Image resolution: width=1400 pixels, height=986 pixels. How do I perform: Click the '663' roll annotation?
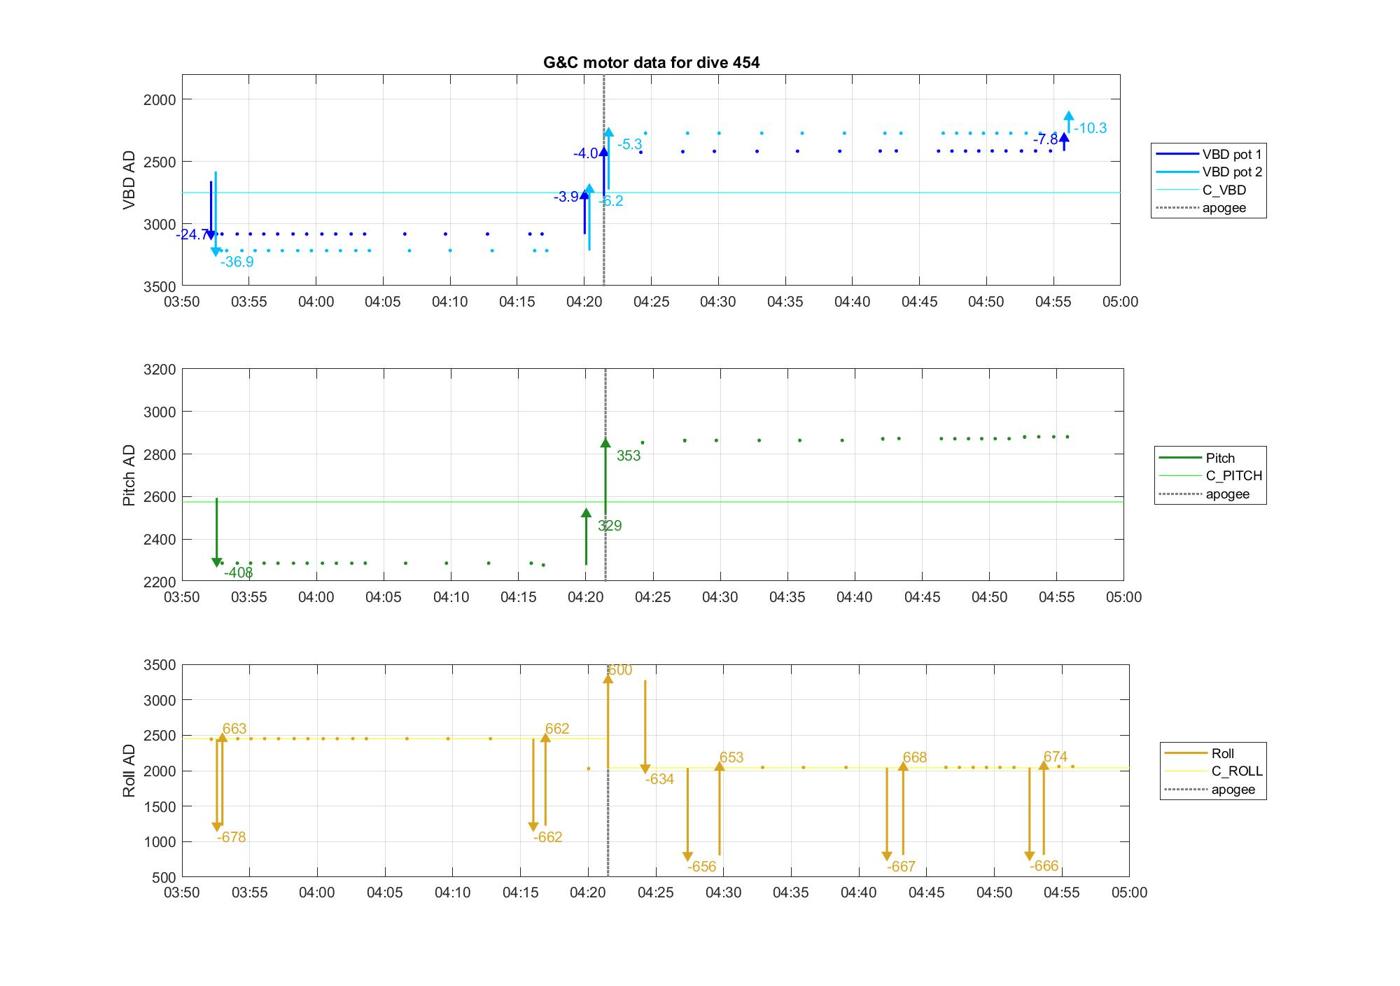(x=234, y=729)
